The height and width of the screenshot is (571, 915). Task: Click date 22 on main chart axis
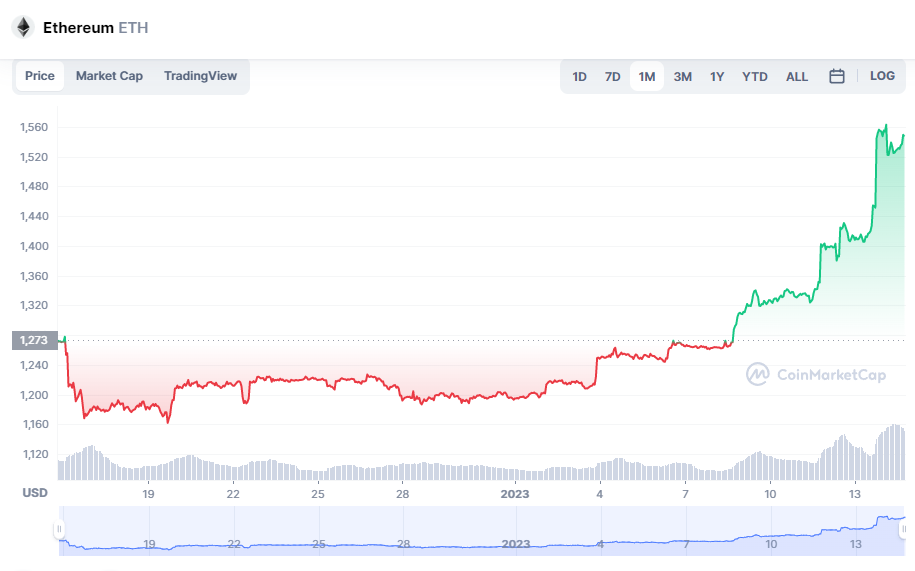[233, 494]
